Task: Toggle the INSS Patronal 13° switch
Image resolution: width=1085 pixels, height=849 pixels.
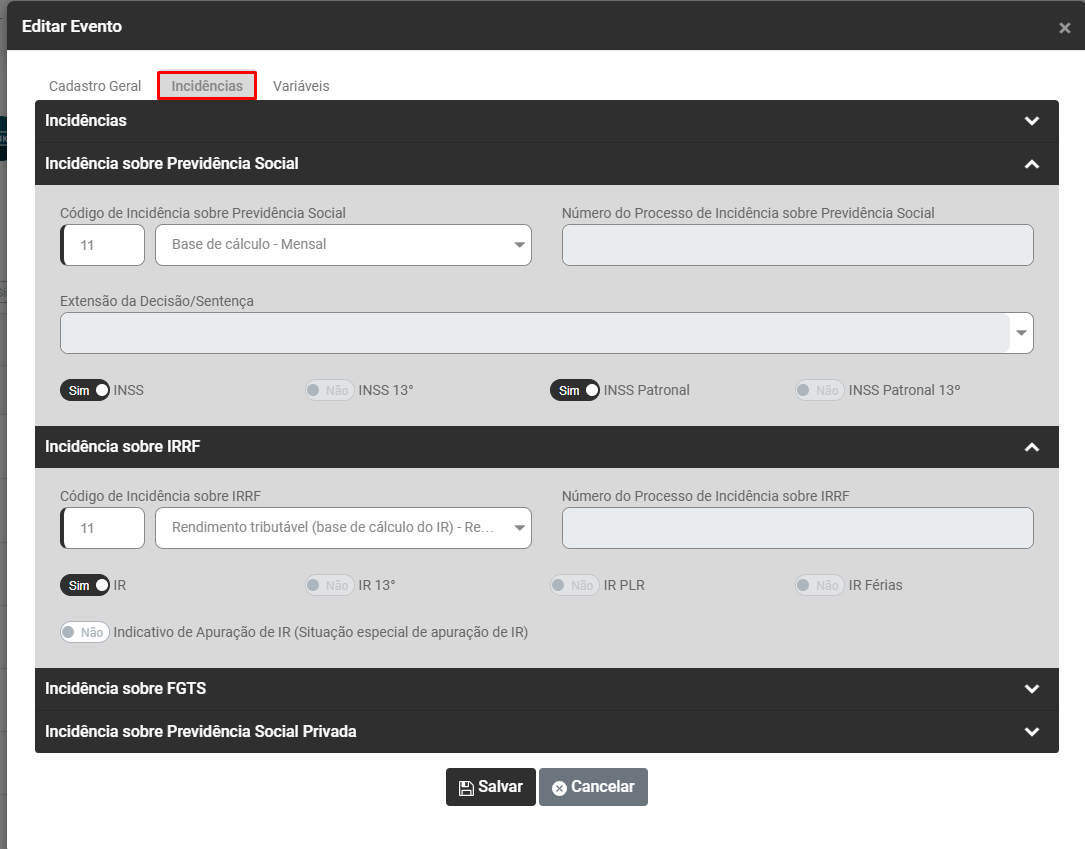Action: (x=819, y=390)
